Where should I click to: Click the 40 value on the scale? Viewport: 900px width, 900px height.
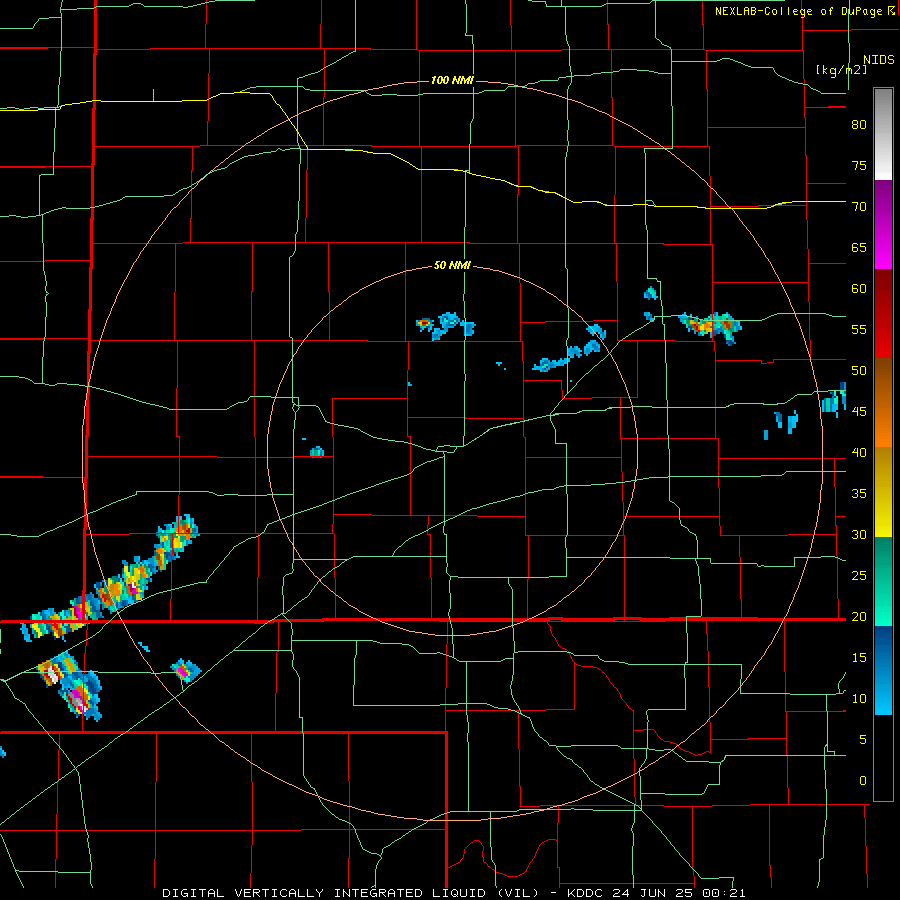[859, 452]
